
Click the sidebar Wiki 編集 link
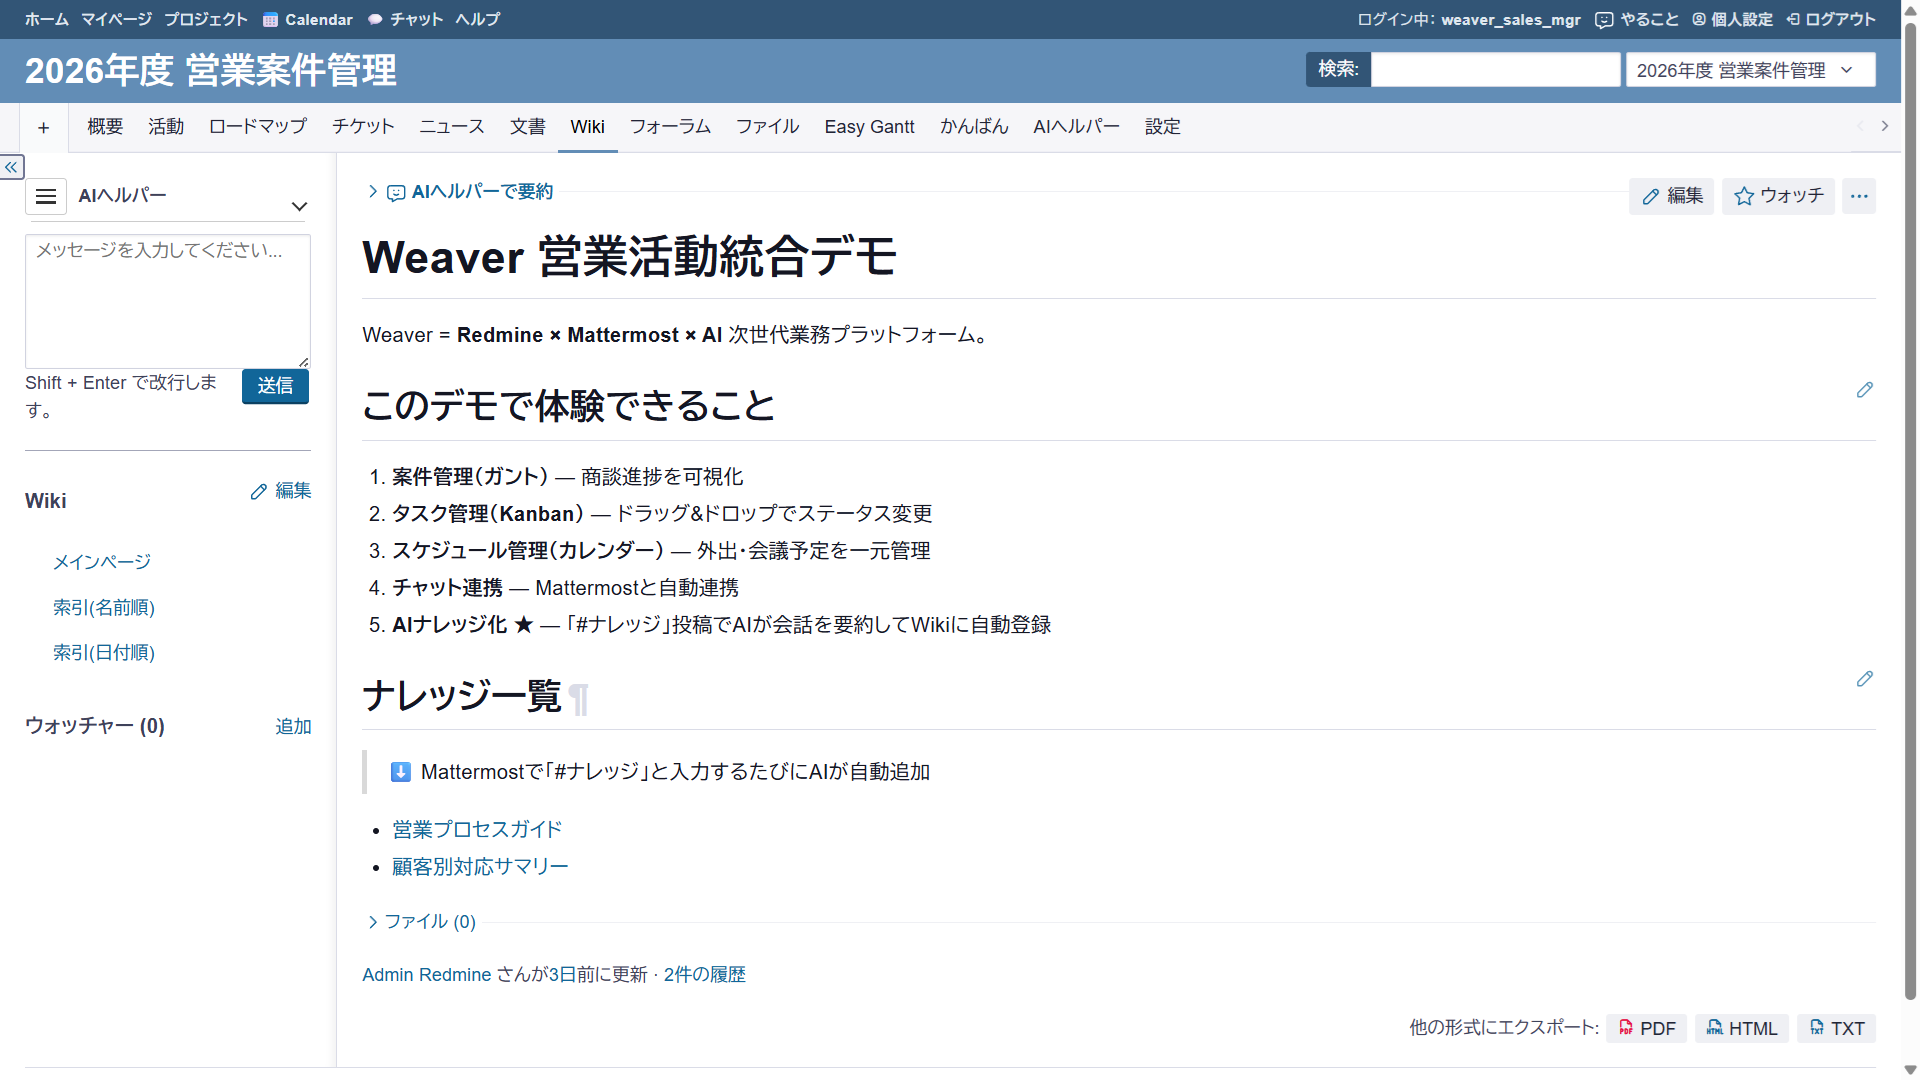pyautogui.click(x=281, y=491)
